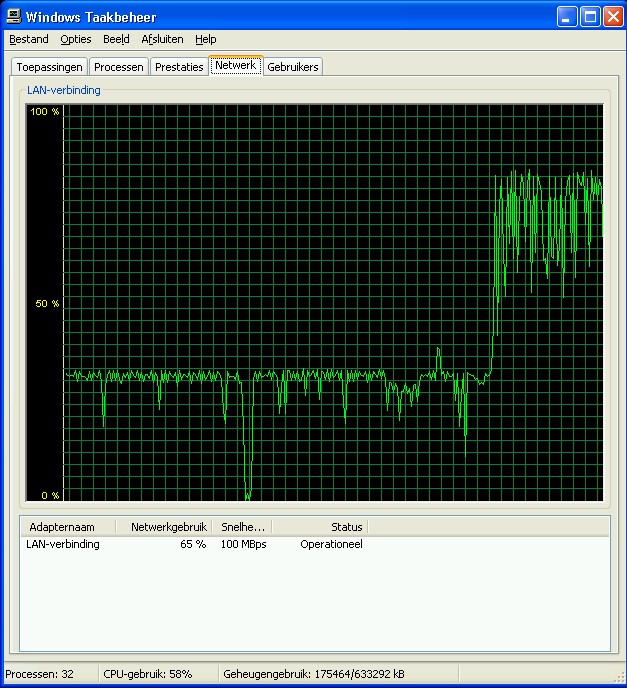Open the Opties menu
The width and height of the screenshot is (627, 688).
pyautogui.click(x=76, y=39)
